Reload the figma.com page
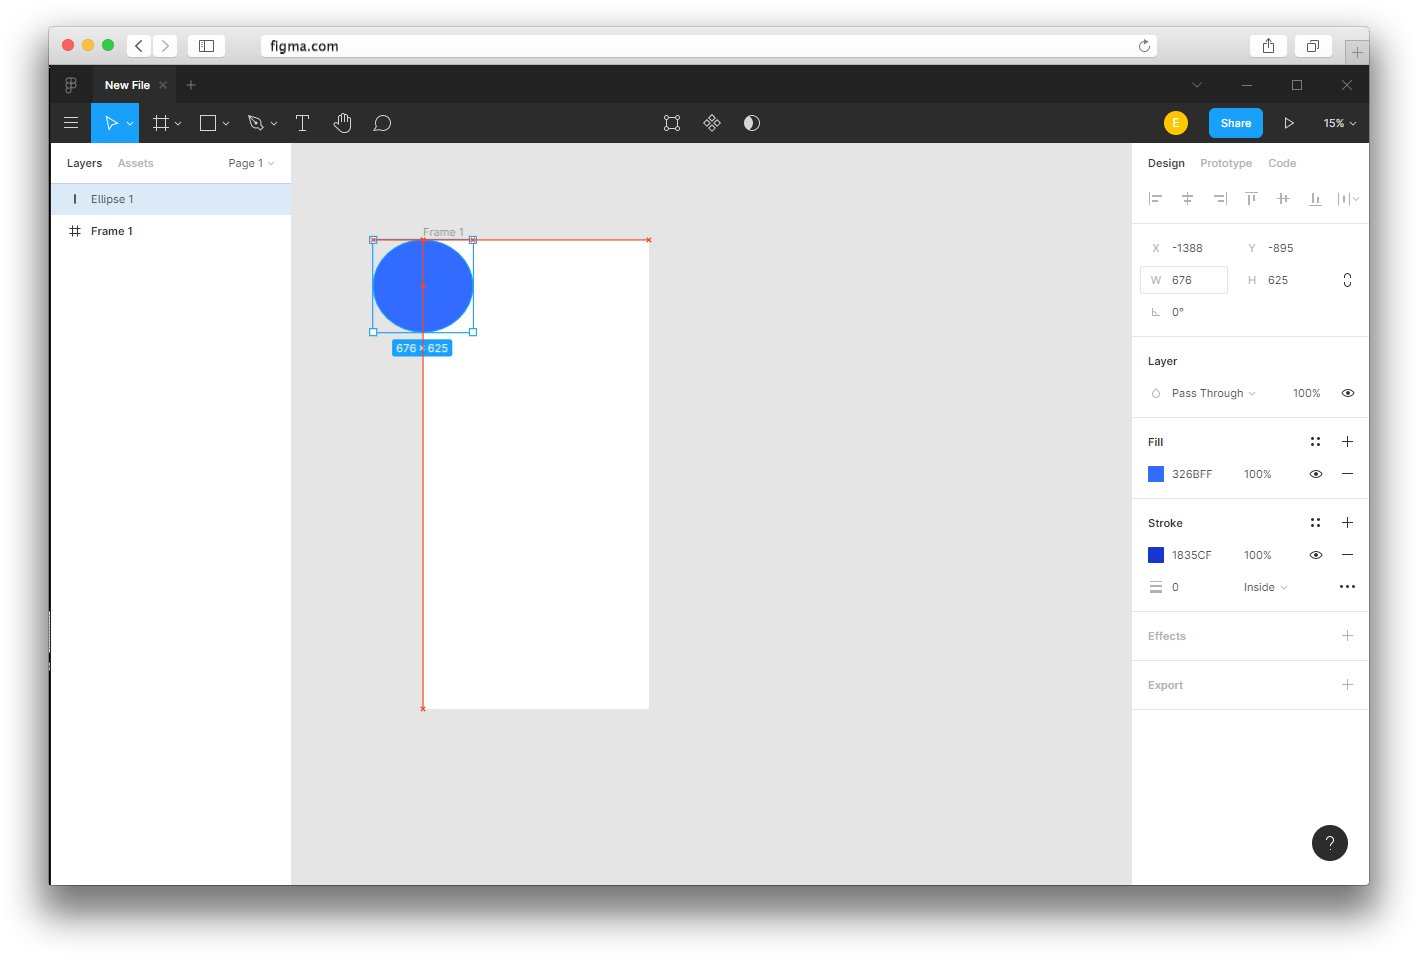Image resolution: width=1418 pixels, height=956 pixels. [1144, 46]
